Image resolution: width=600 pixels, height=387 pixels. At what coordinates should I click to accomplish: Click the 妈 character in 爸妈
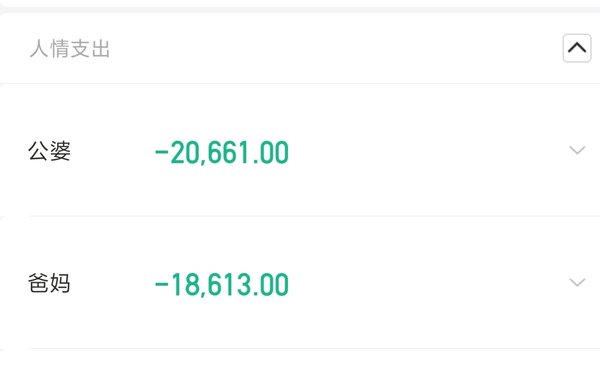coord(60,284)
